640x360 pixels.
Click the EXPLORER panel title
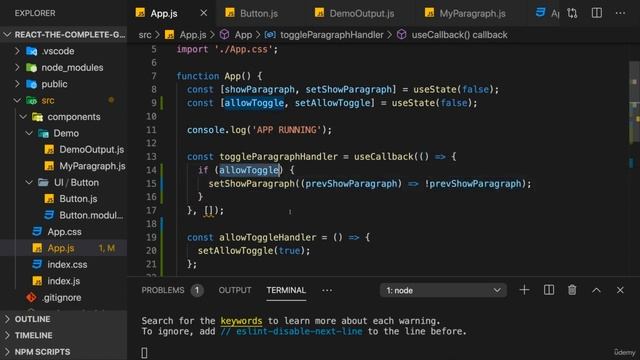(x=35, y=13)
